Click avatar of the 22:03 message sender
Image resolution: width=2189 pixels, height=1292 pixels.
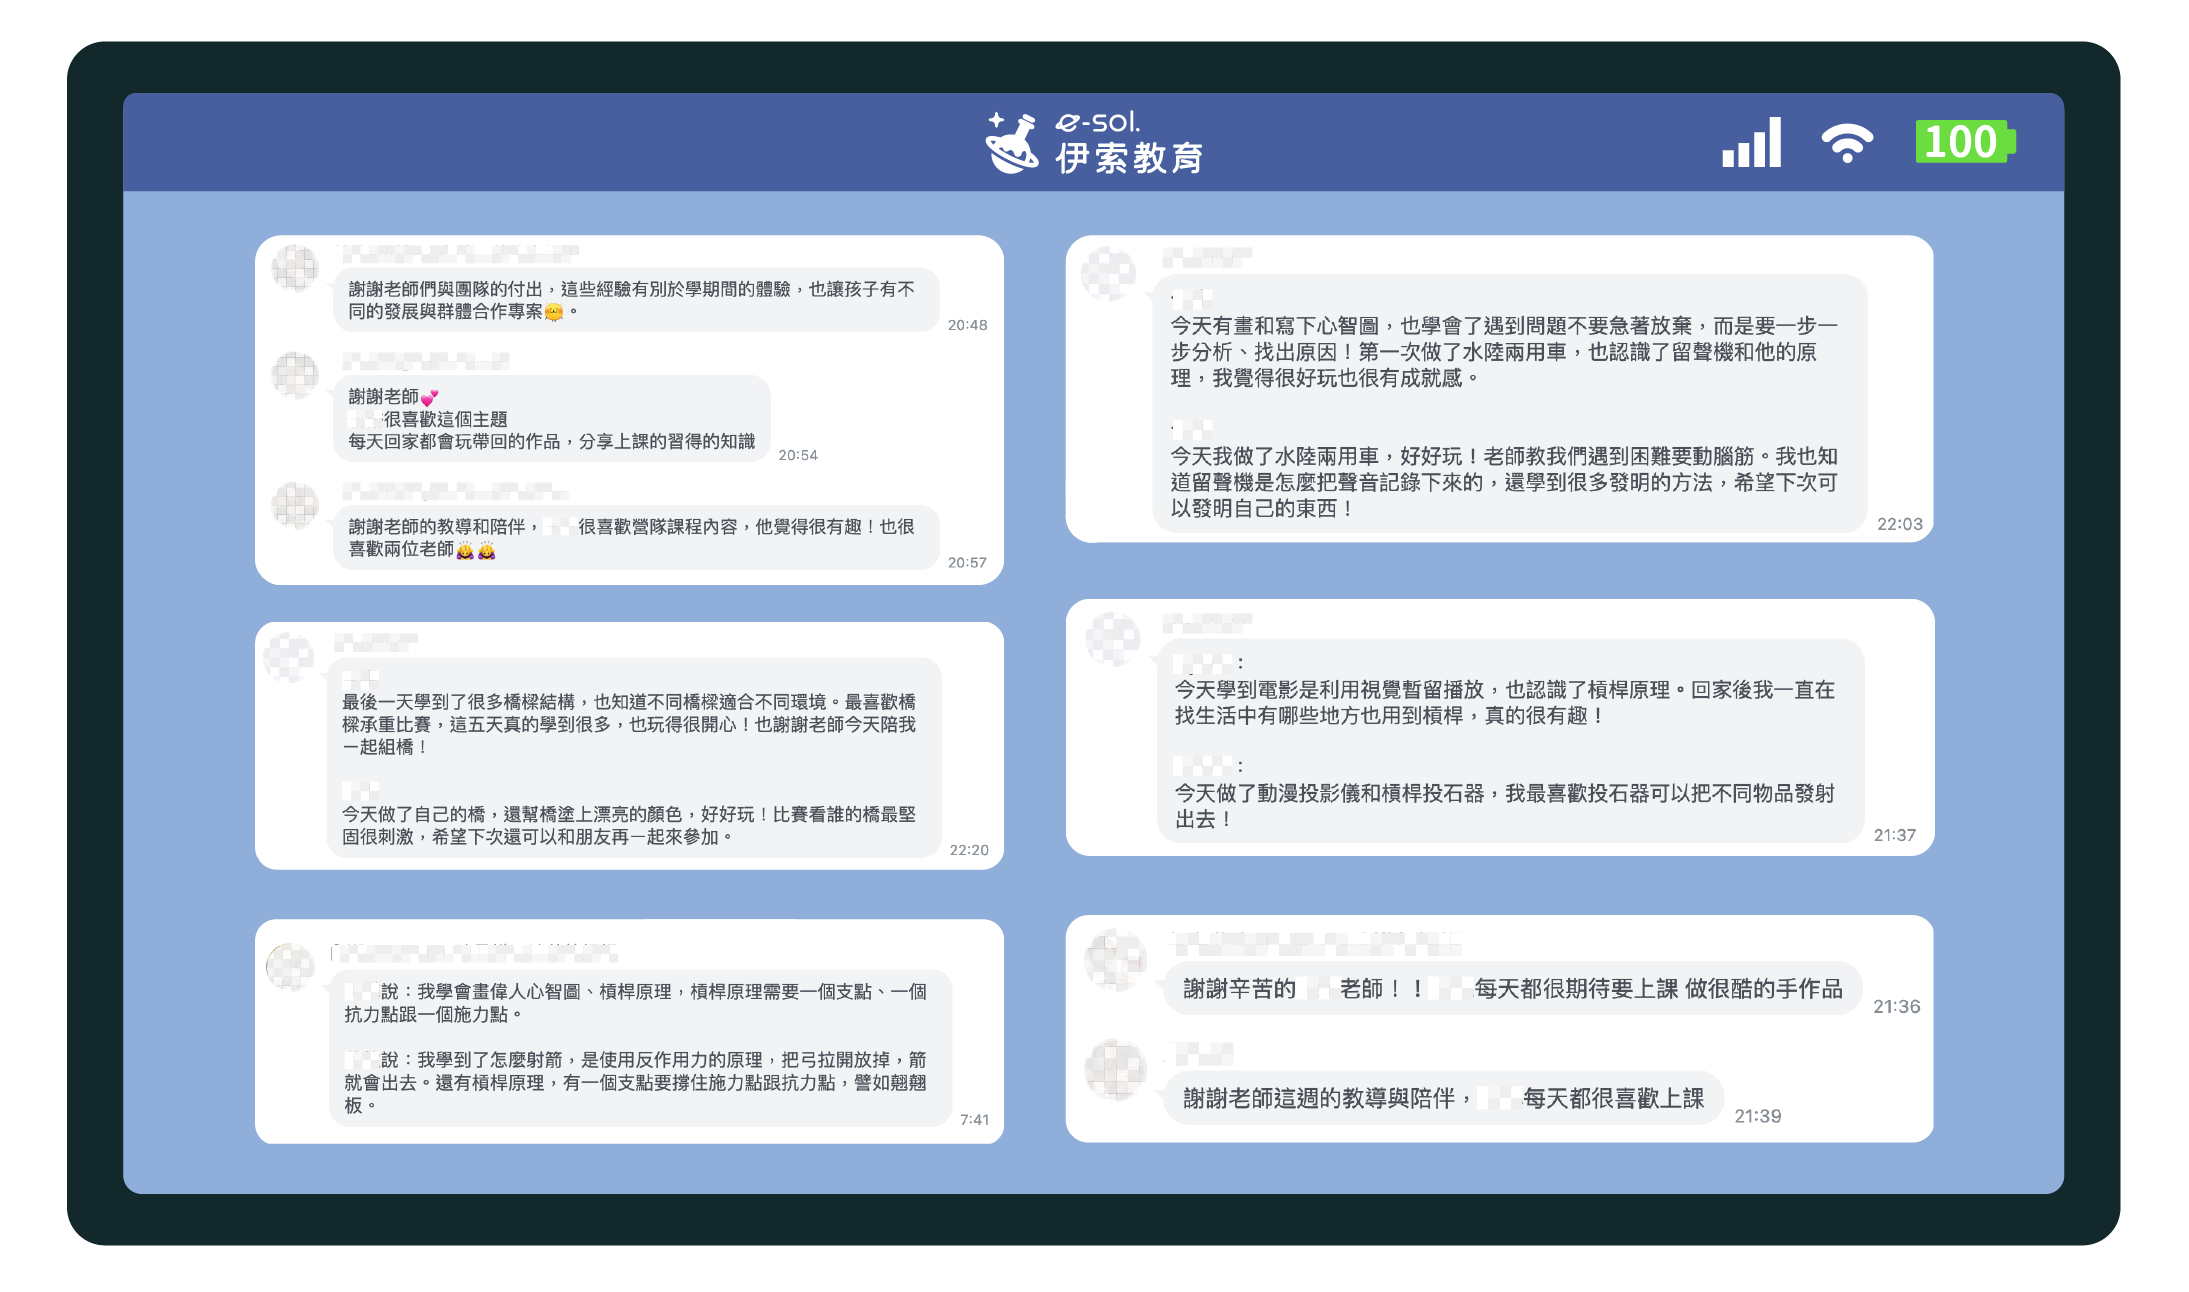click(1109, 273)
